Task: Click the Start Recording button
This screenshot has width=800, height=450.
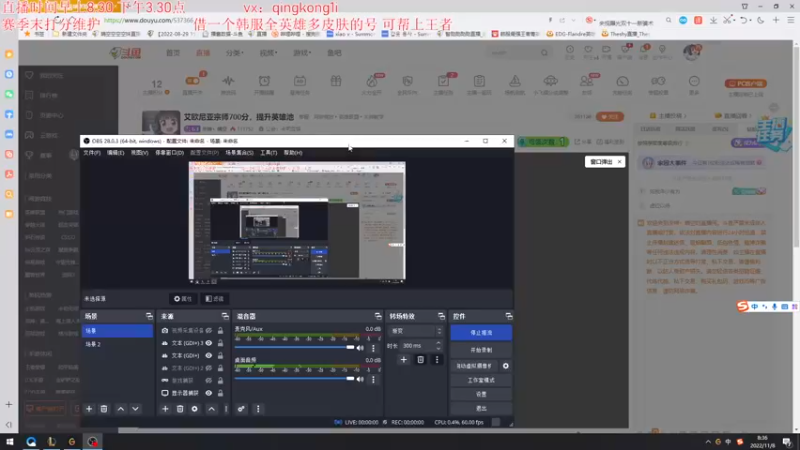Action: [x=481, y=350]
